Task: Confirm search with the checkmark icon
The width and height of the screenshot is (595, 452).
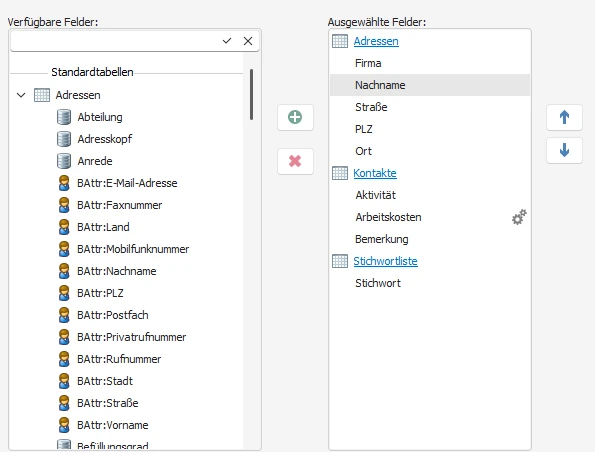Action: click(227, 41)
